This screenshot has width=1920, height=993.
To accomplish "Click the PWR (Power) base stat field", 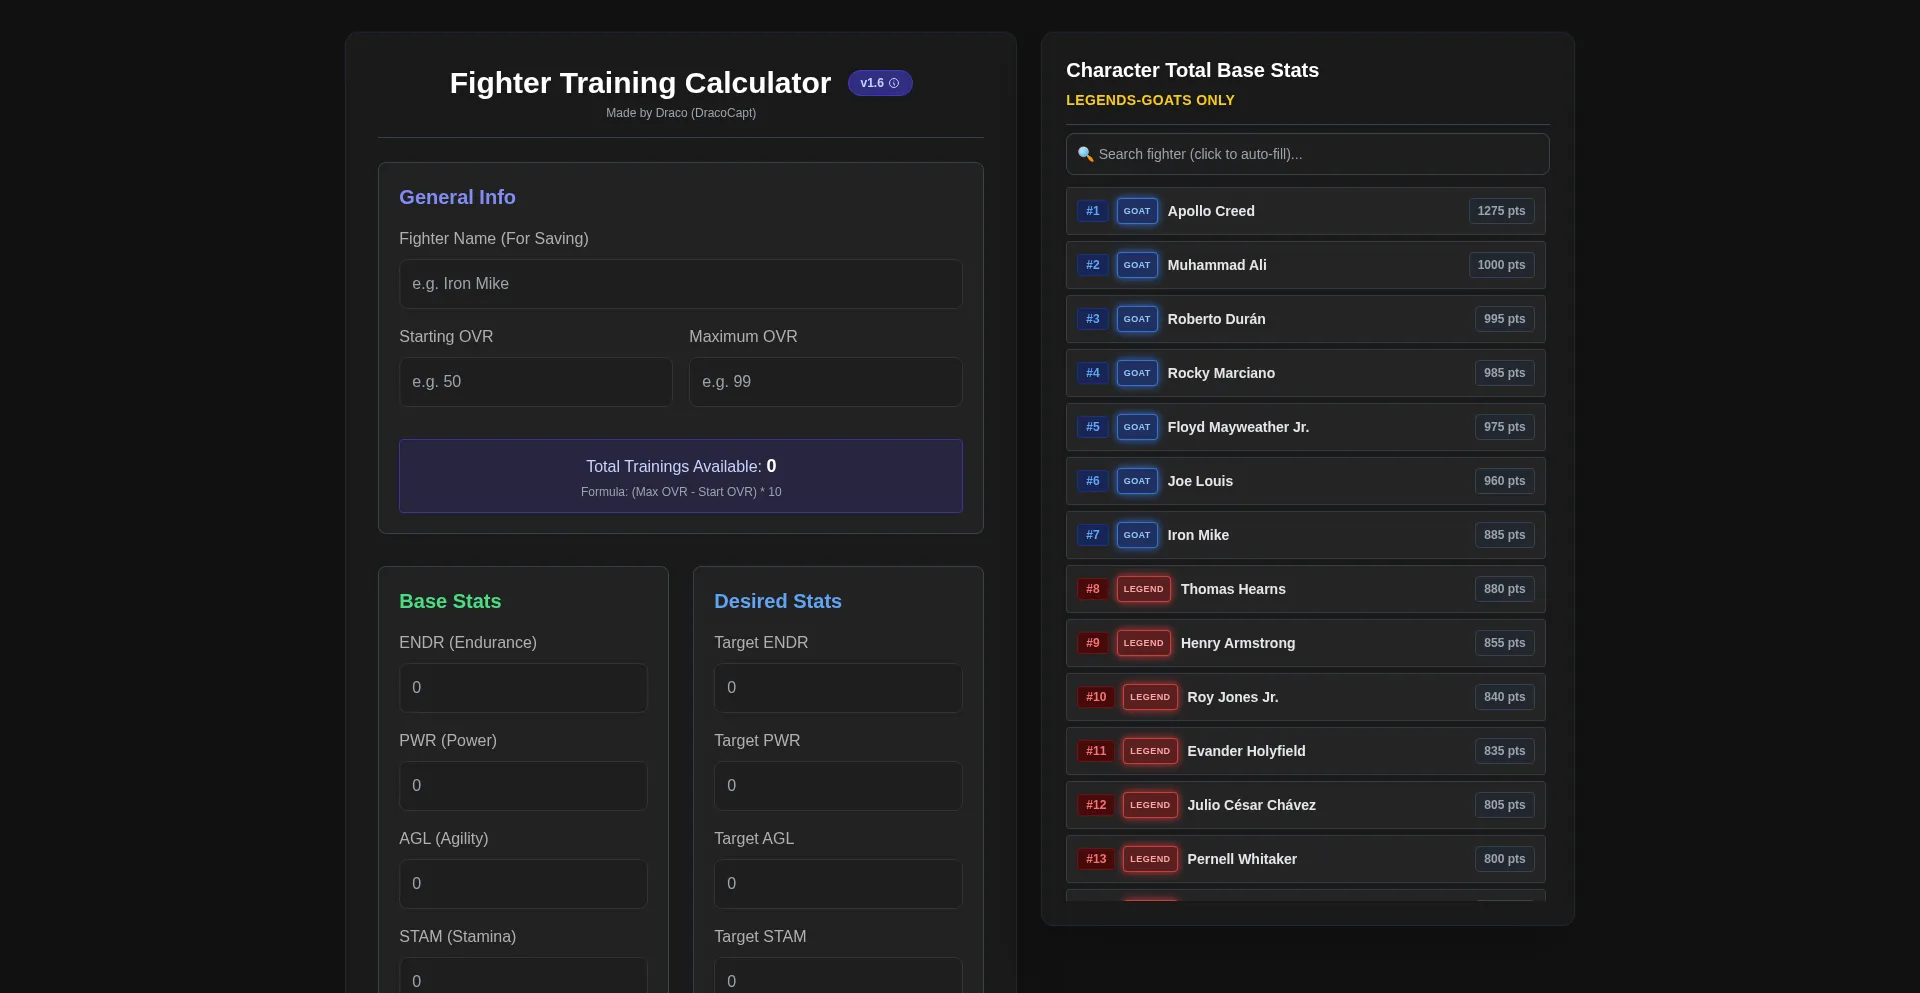I will click(x=523, y=786).
